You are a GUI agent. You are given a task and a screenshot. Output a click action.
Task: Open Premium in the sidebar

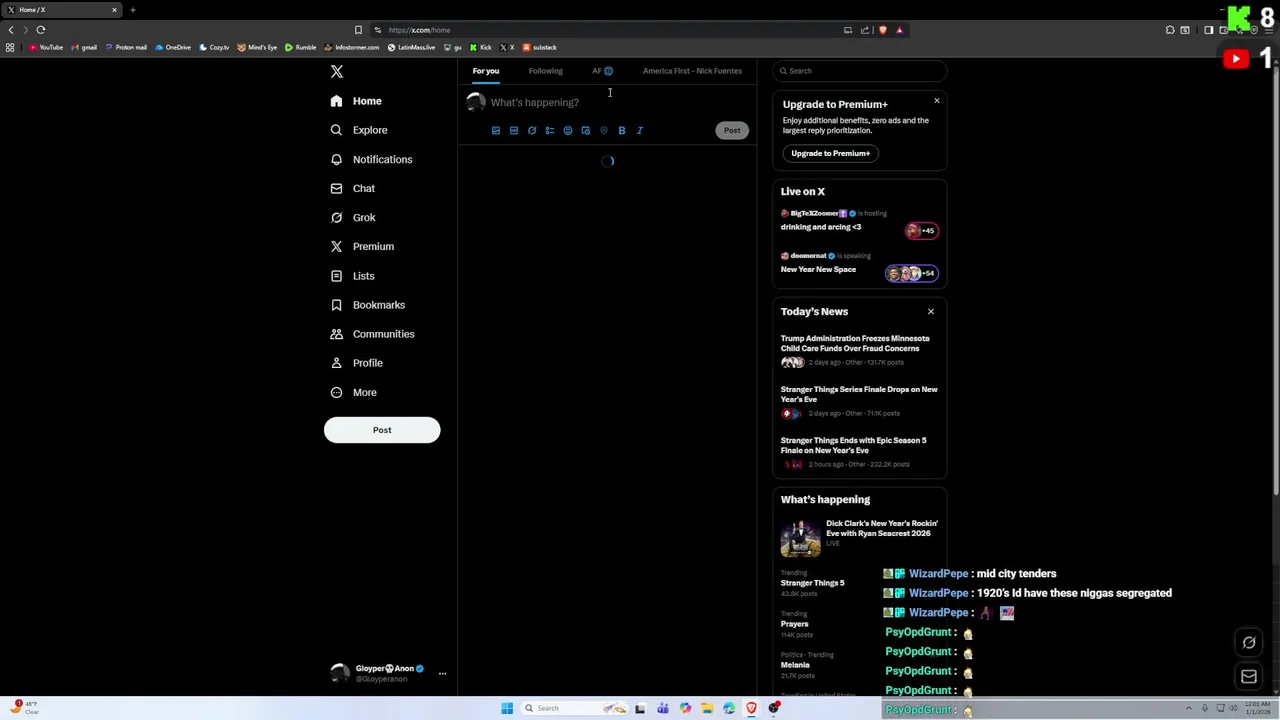coord(362,246)
